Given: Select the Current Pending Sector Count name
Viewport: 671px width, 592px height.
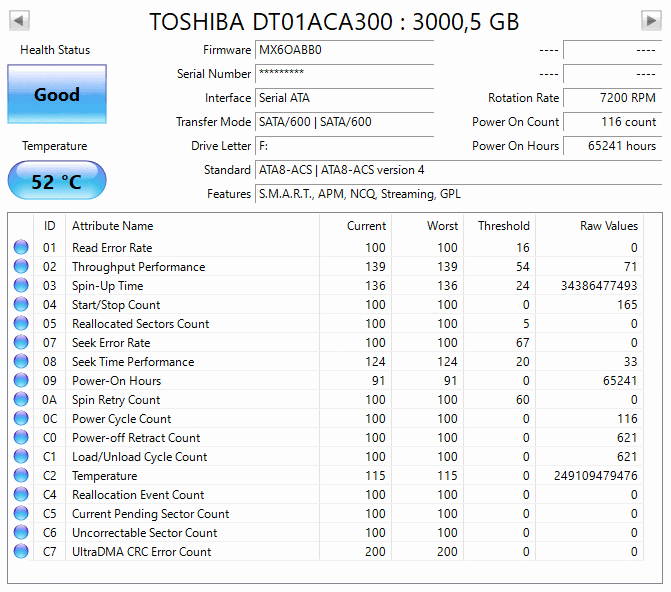Looking at the screenshot, I should 151,514.
